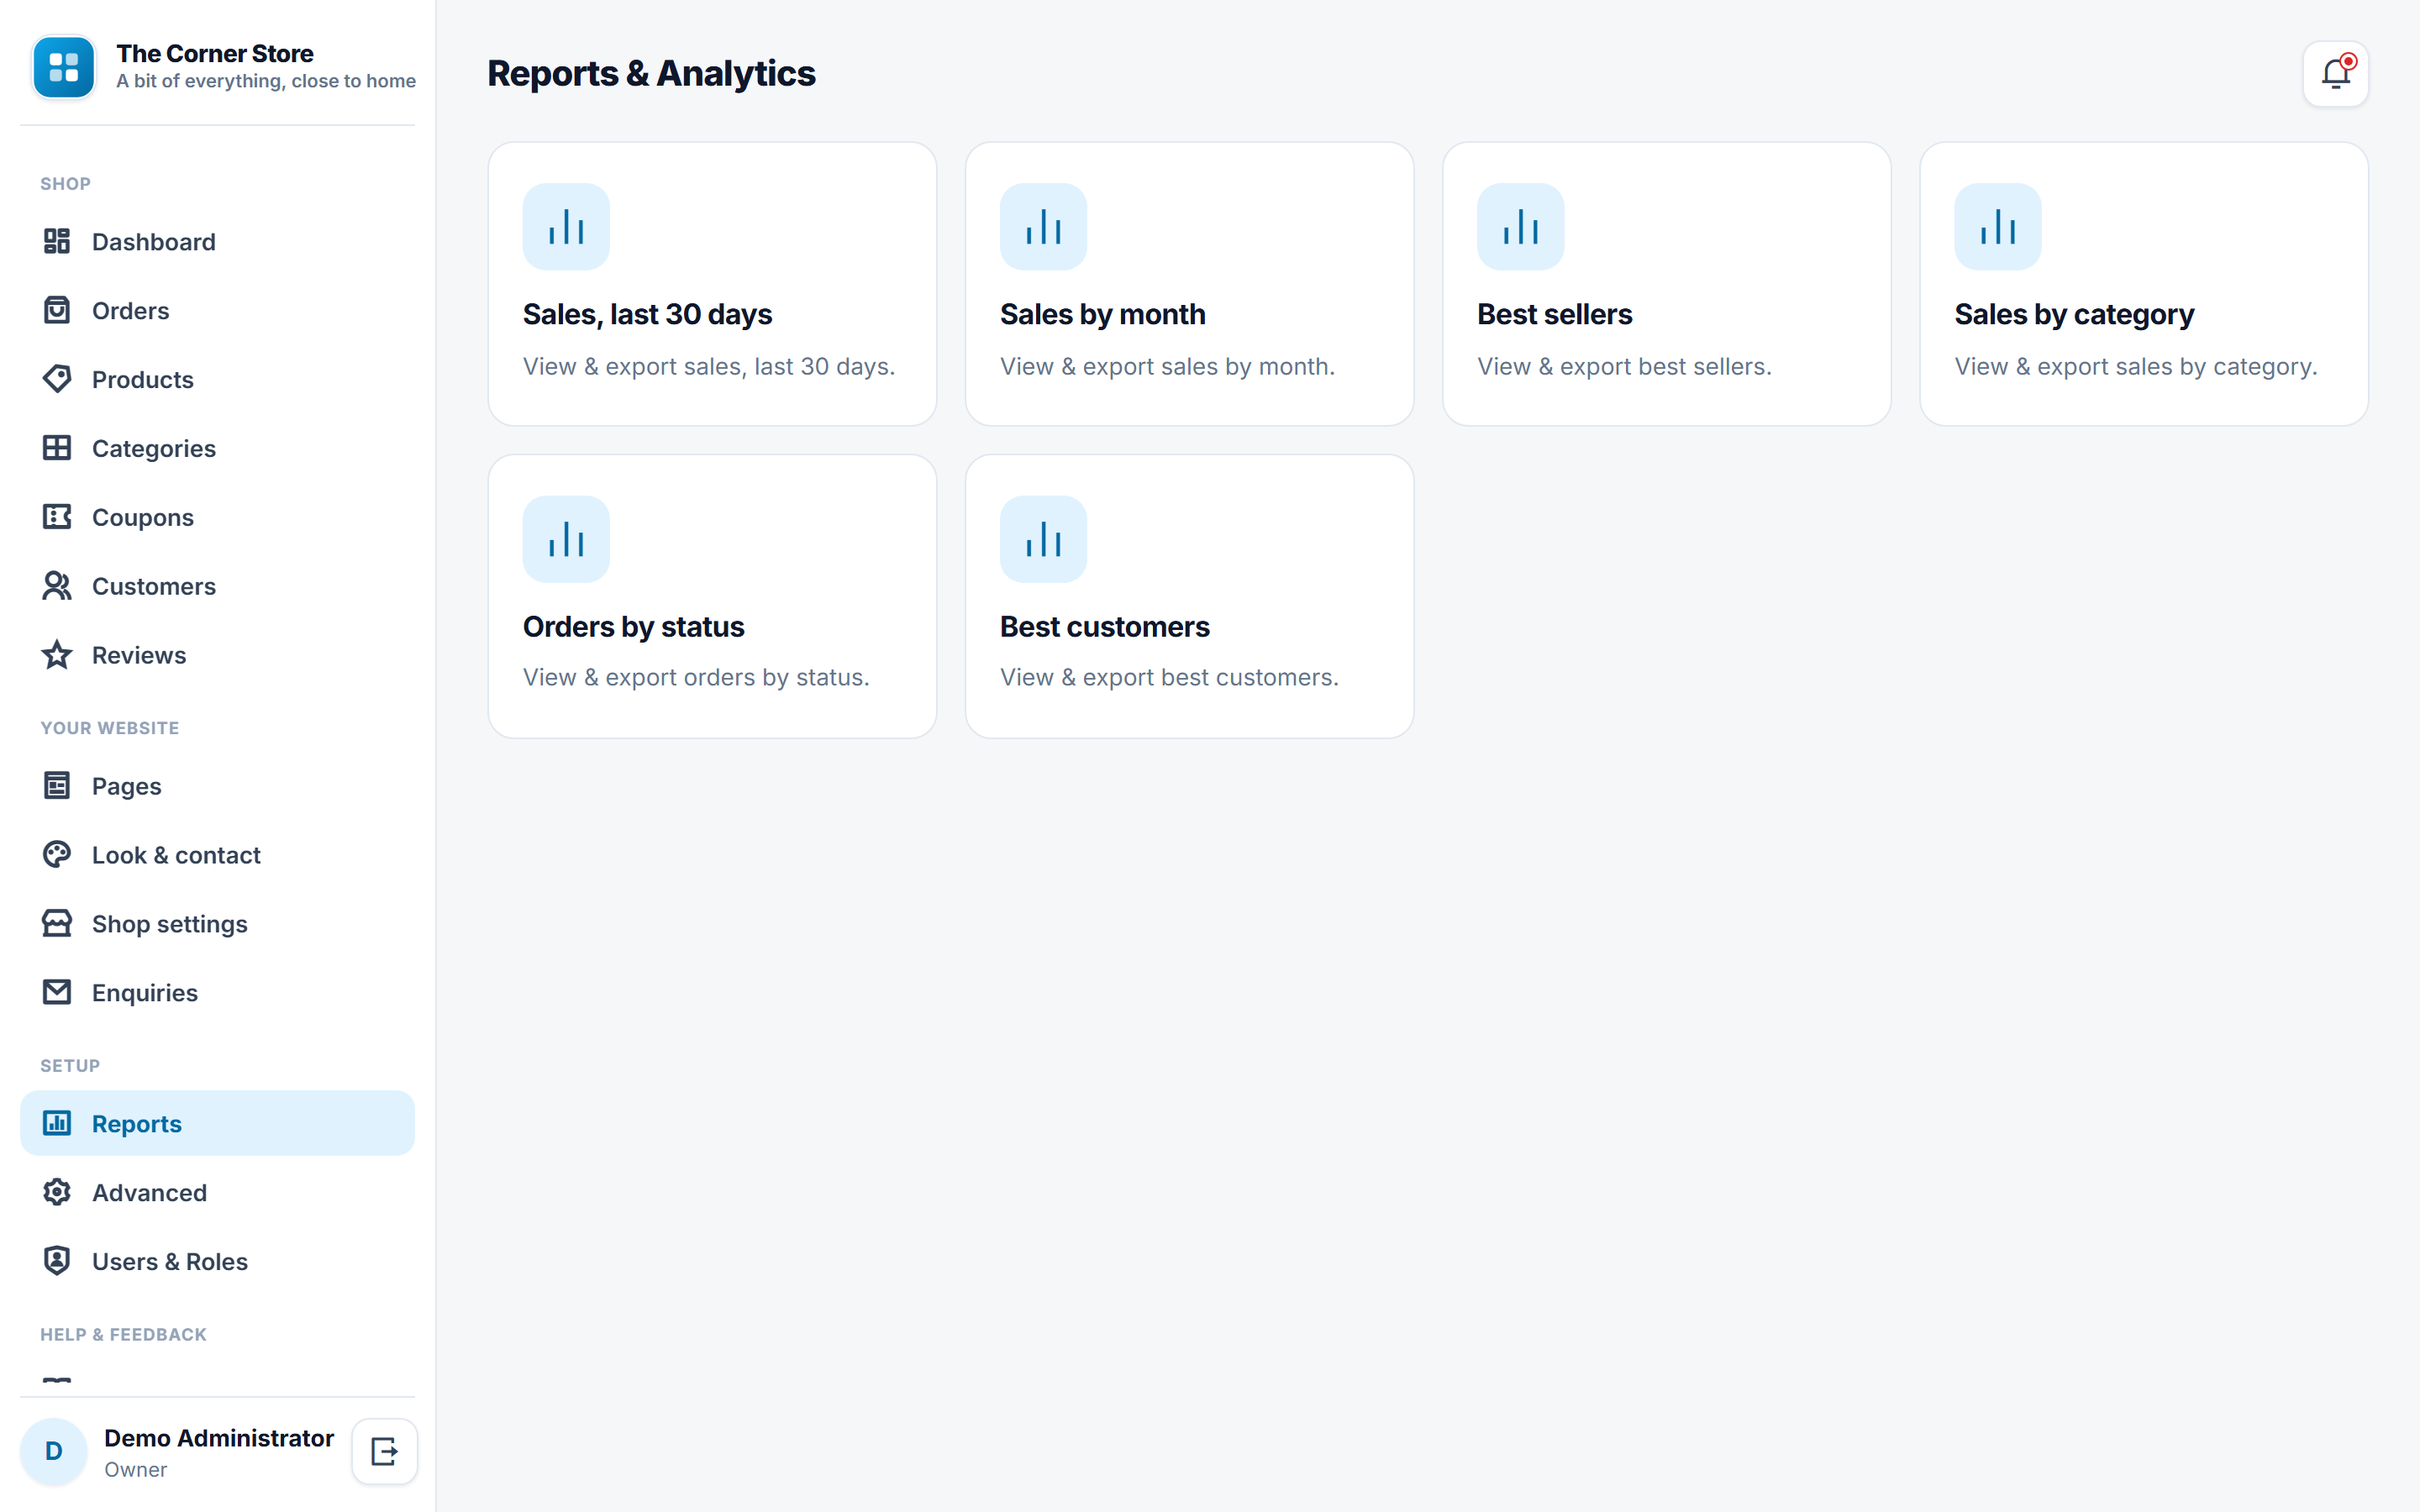The height and width of the screenshot is (1512, 2420).
Task: Click the logout icon beside Demo Administrator
Action: (384, 1451)
